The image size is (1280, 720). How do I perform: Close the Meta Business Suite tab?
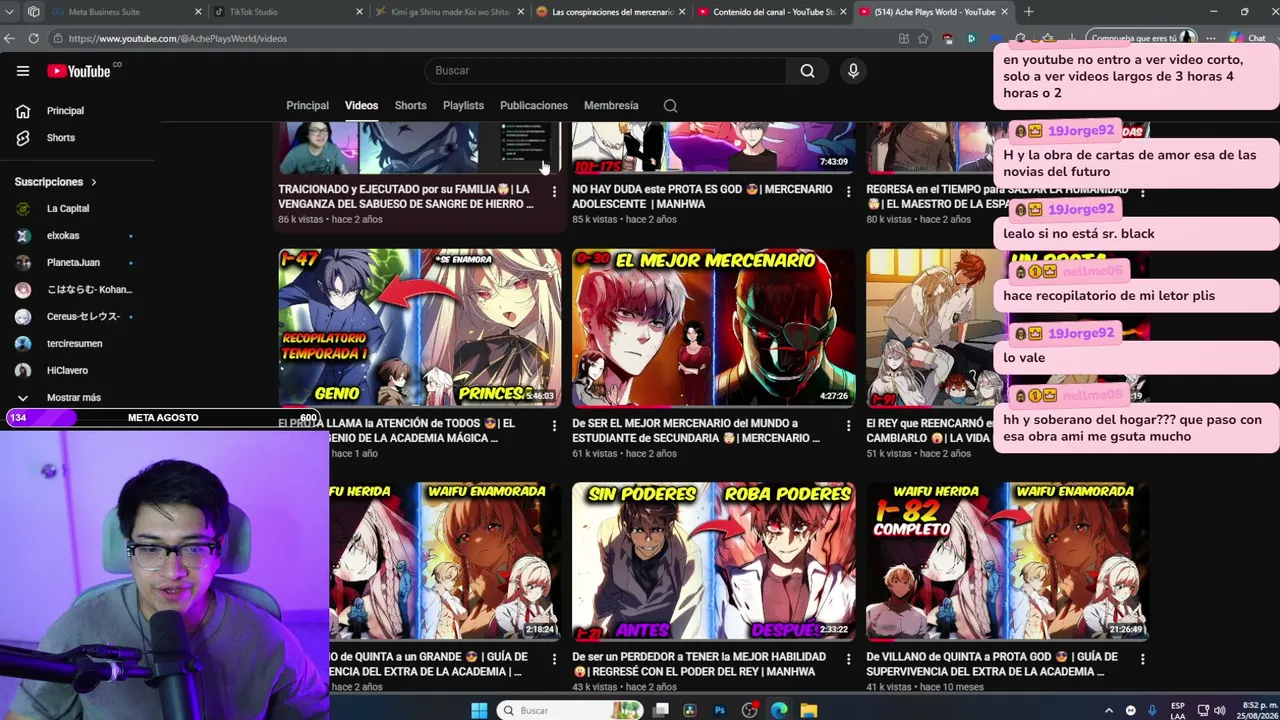coord(198,12)
